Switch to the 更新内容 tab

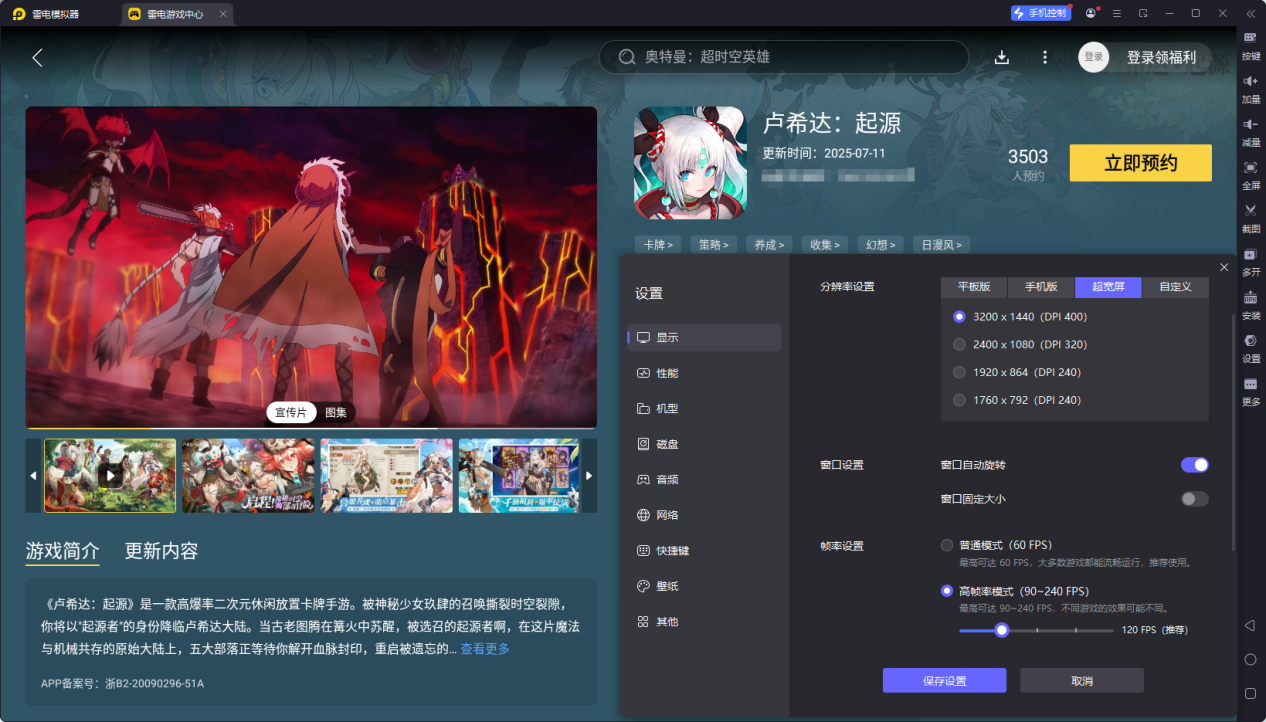coord(161,551)
